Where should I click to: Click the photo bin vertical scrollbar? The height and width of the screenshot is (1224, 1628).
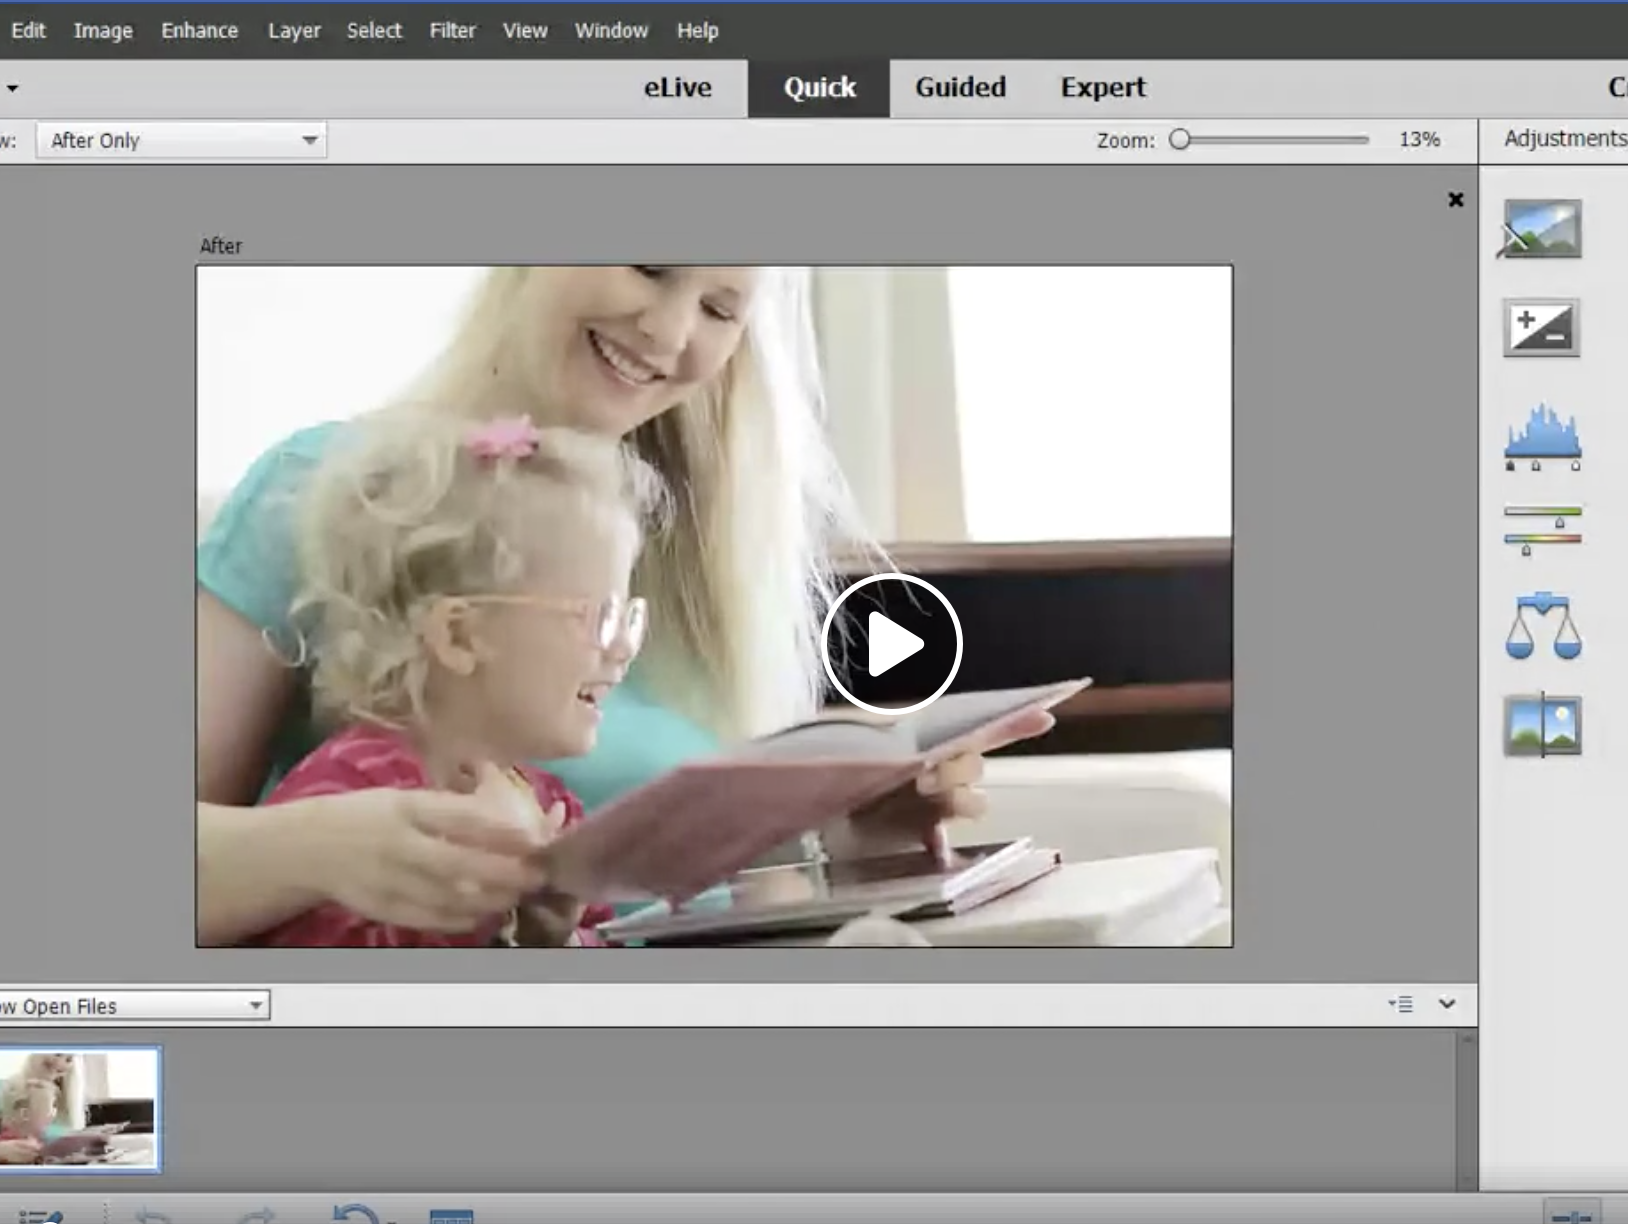tap(1467, 1110)
